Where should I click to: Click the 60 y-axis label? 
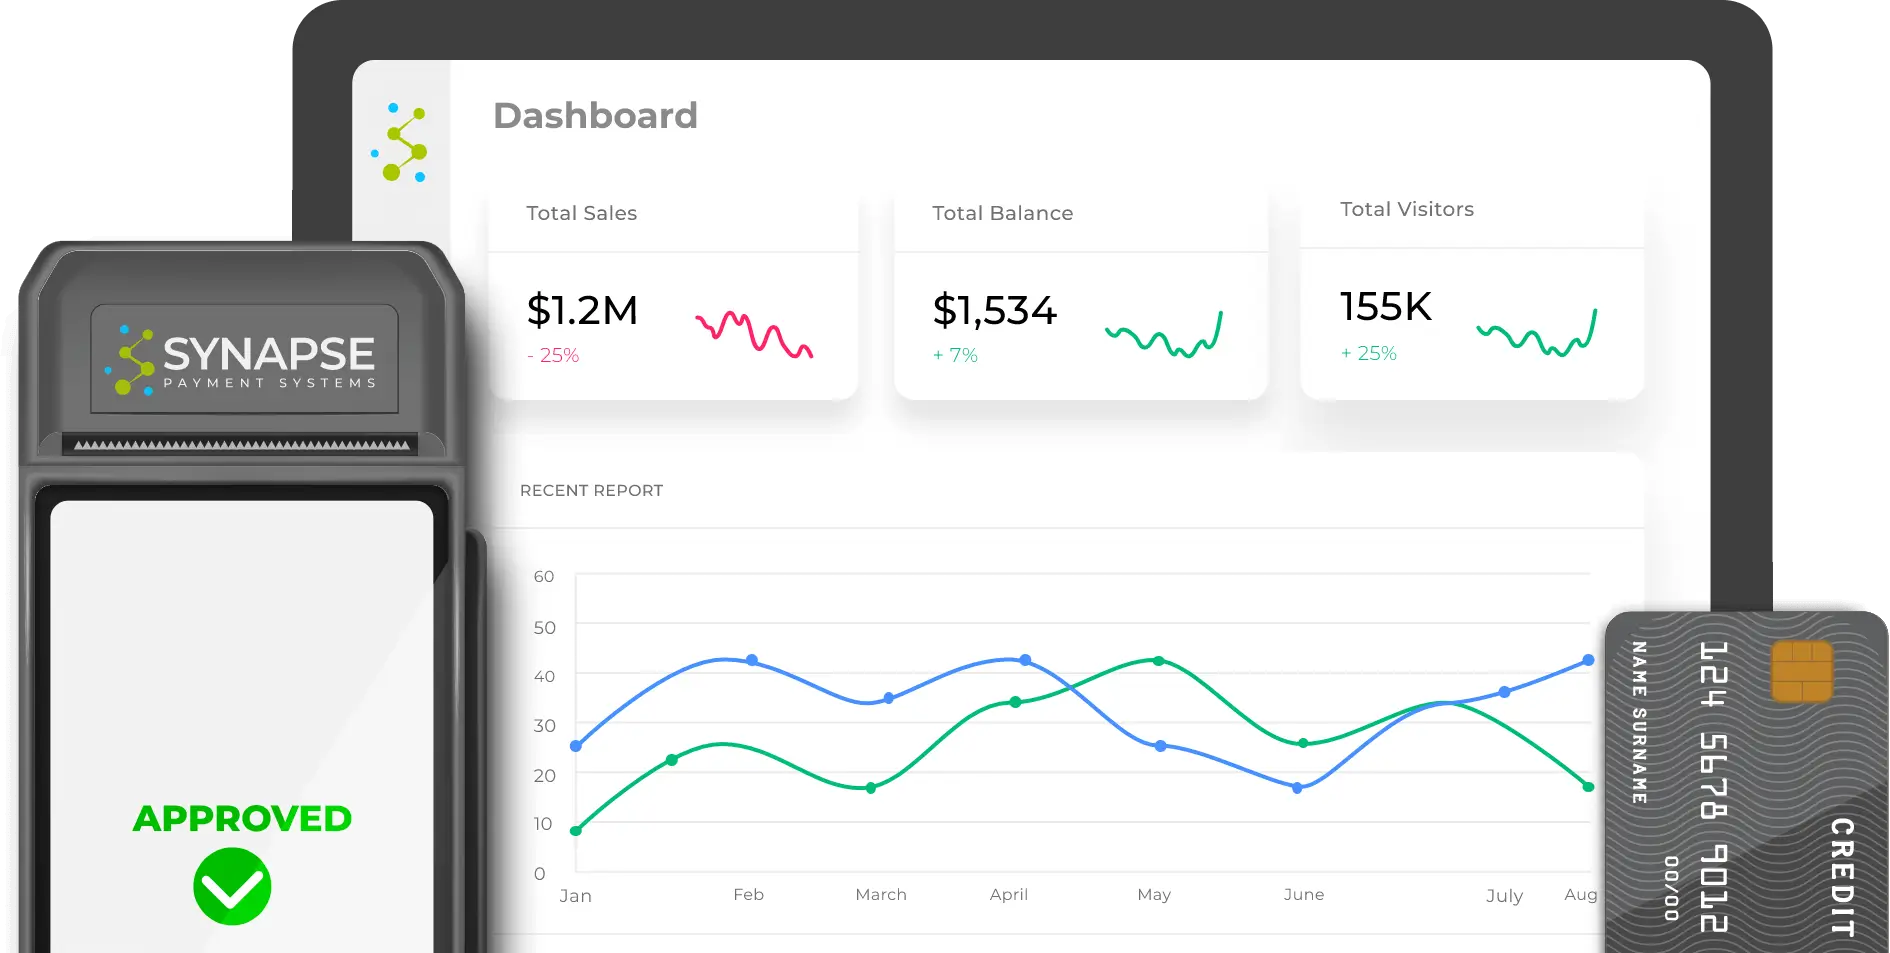tap(544, 576)
